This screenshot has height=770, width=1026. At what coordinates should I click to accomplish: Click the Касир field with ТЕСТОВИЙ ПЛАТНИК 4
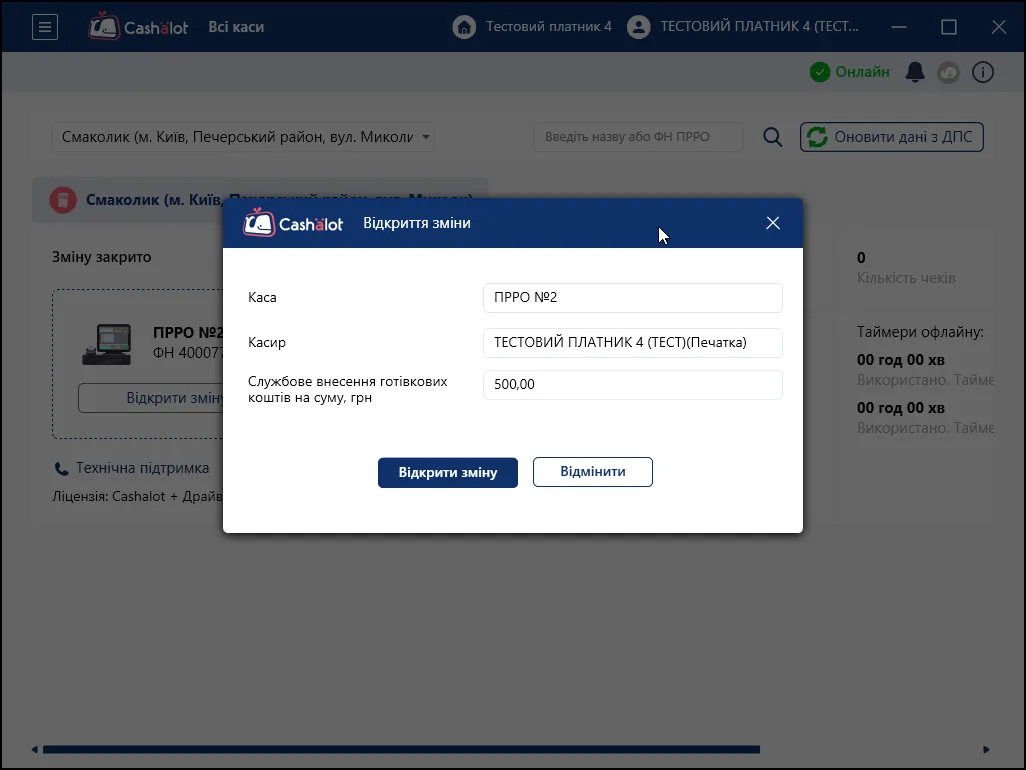[x=633, y=343]
